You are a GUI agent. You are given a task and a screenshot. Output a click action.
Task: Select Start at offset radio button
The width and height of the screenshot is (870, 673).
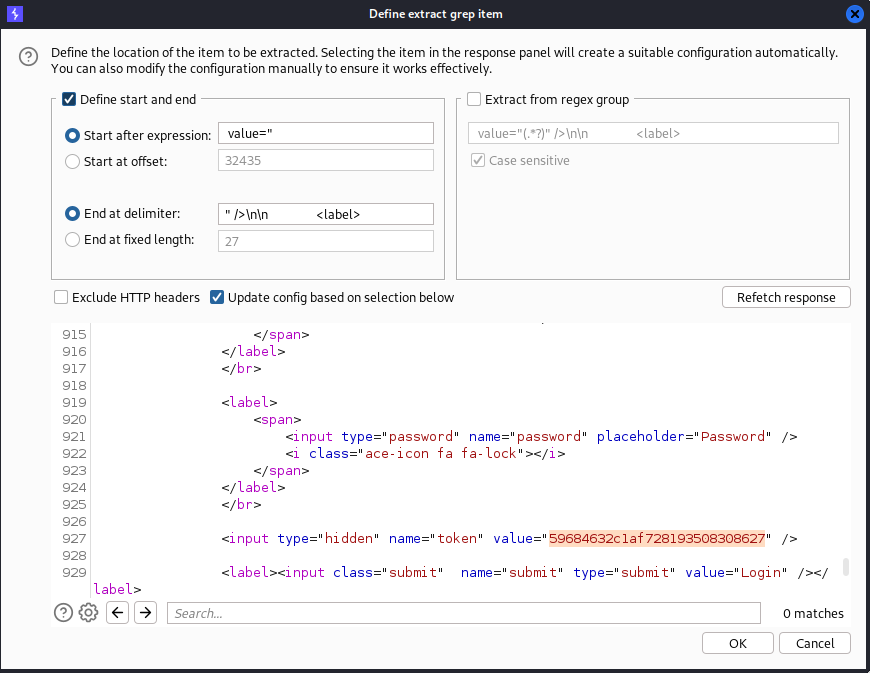pyautogui.click(x=72, y=161)
